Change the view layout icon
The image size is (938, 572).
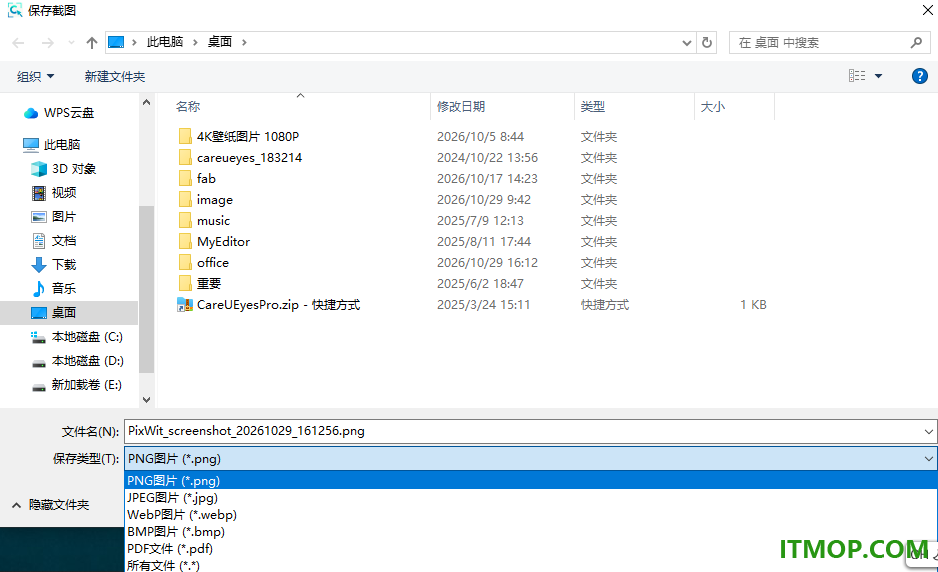857,75
